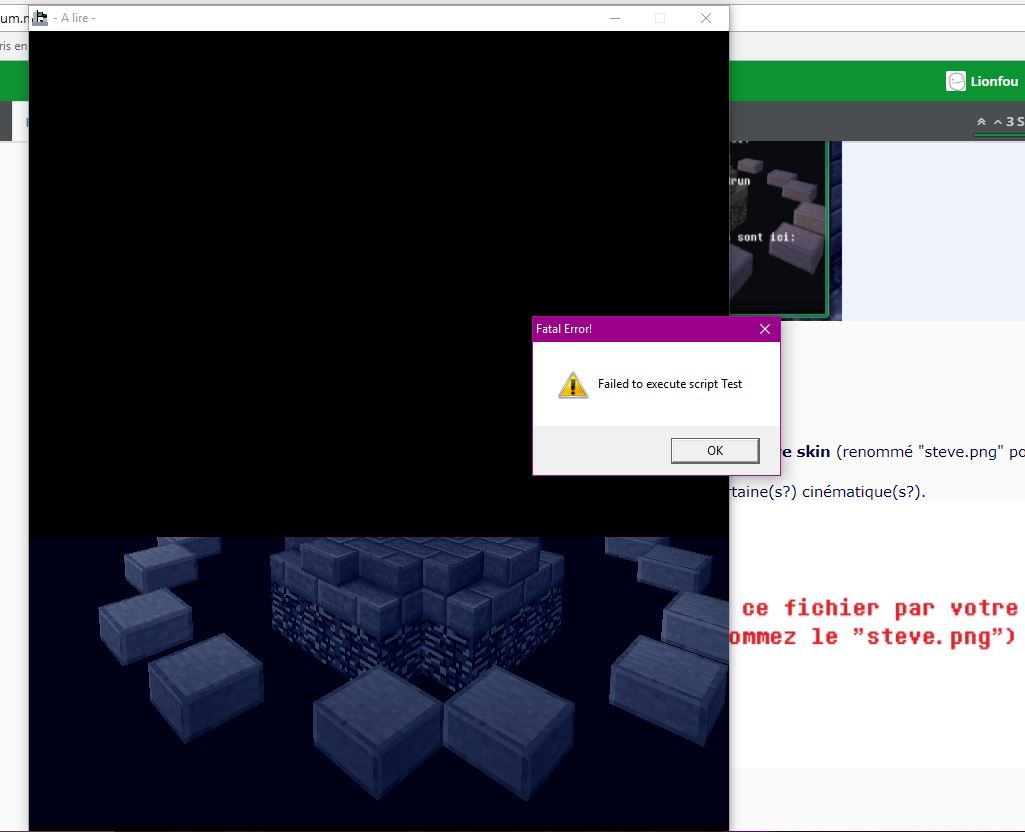
Task: Minimize the 'A lire' game window
Action: coord(614,18)
